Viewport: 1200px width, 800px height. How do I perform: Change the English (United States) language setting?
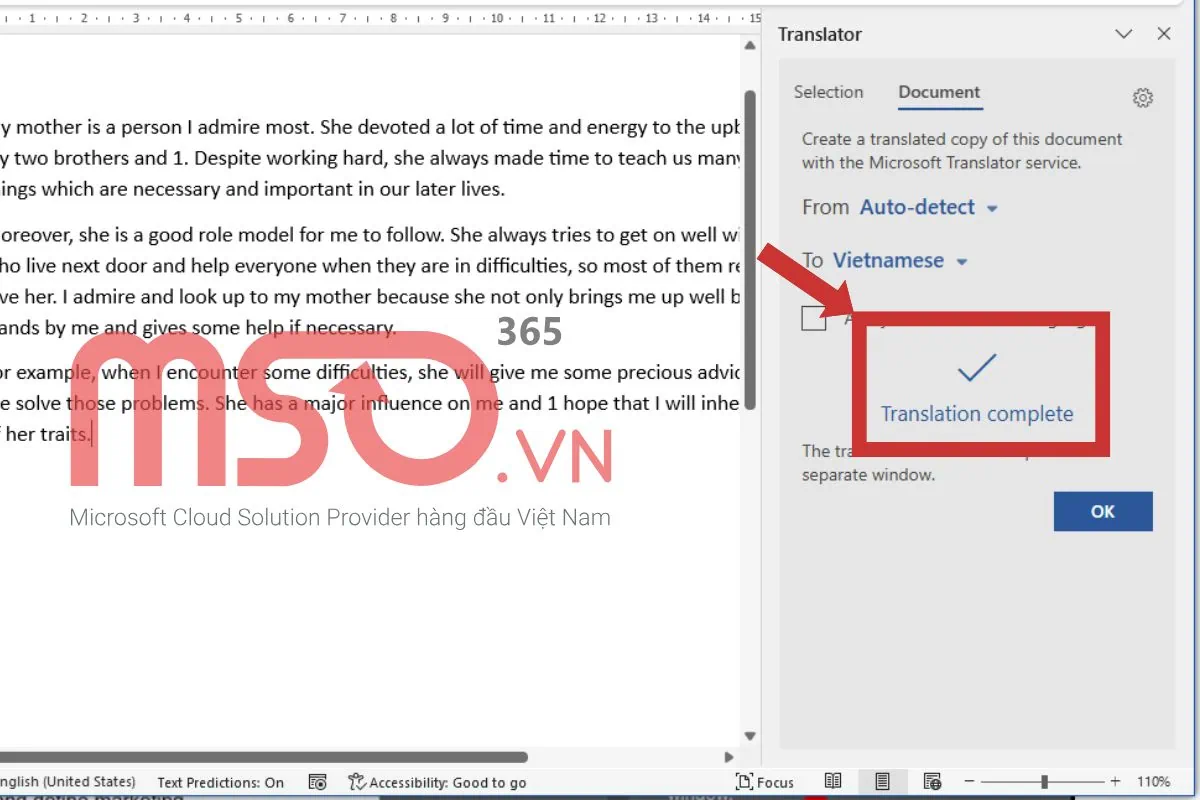pos(65,782)
